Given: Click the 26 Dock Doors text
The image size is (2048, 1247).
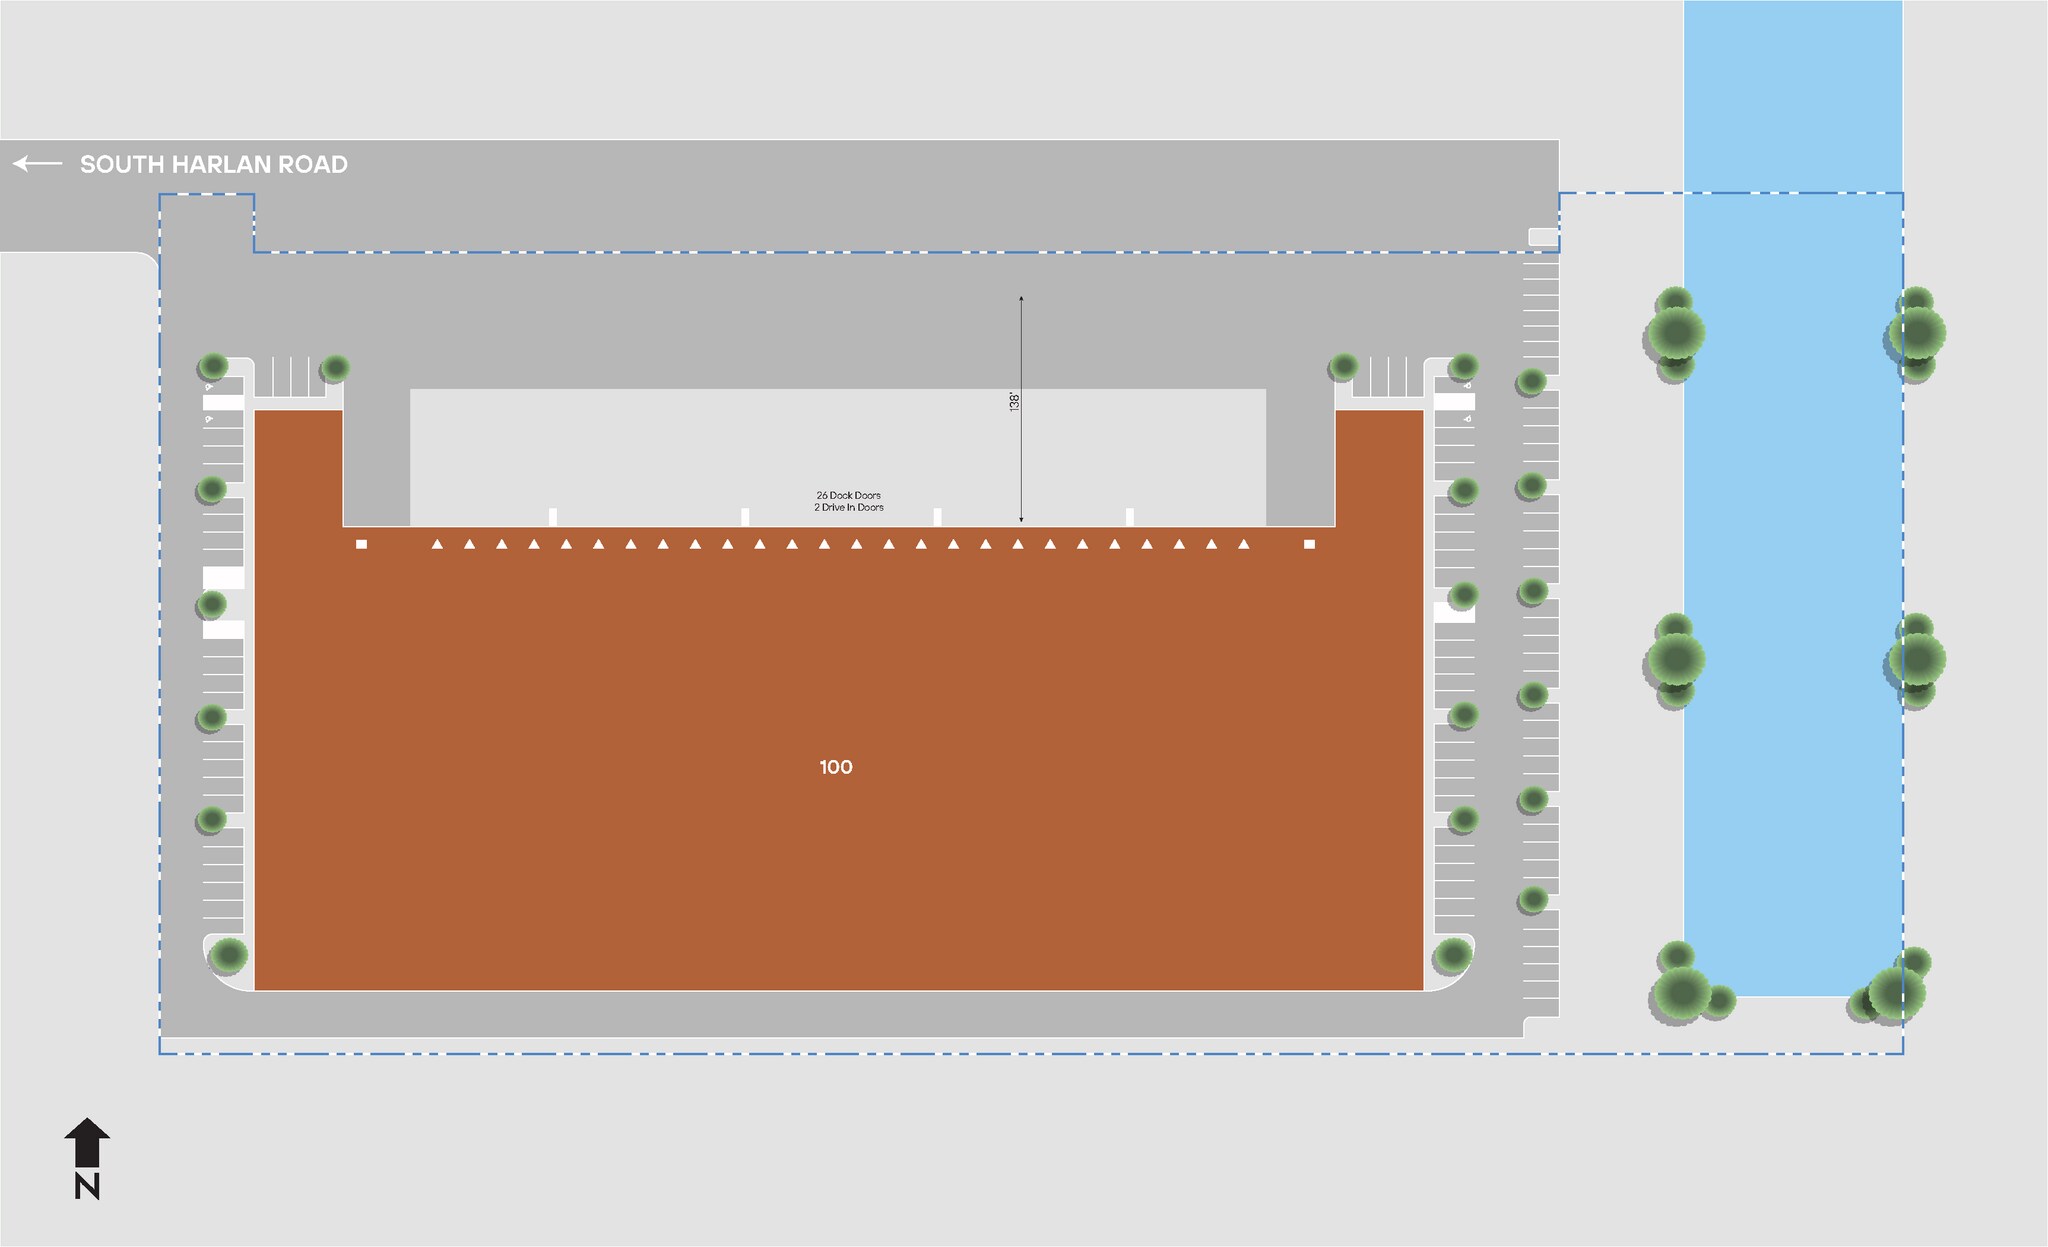Looking at the screenshot, I should (848, 495).
